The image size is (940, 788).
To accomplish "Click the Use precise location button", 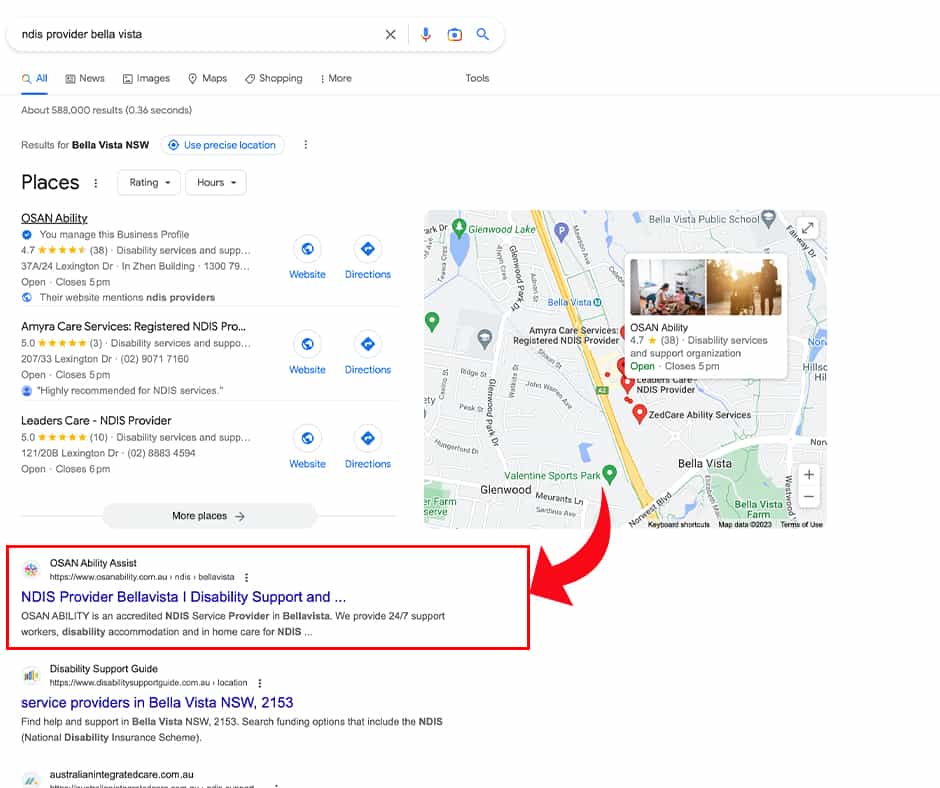I will pos(222,145).
